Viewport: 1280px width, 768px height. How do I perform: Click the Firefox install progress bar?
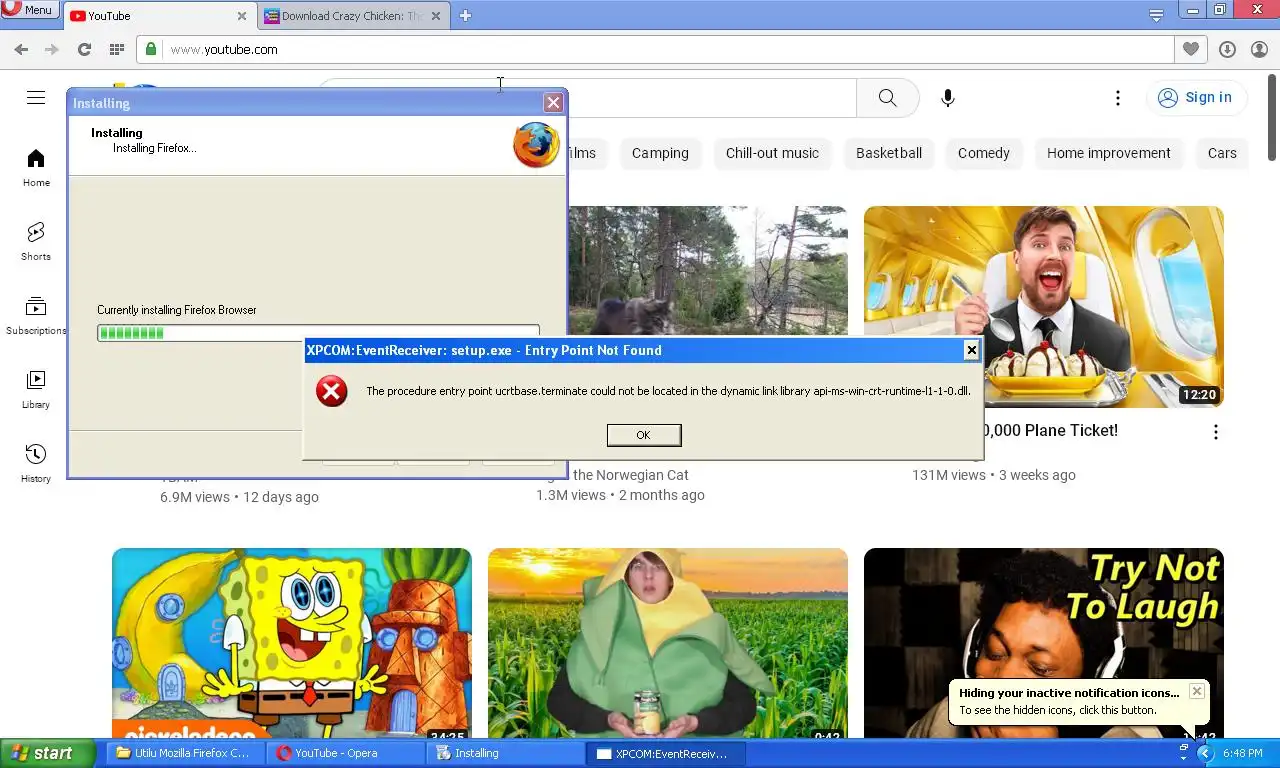point(318,333)
